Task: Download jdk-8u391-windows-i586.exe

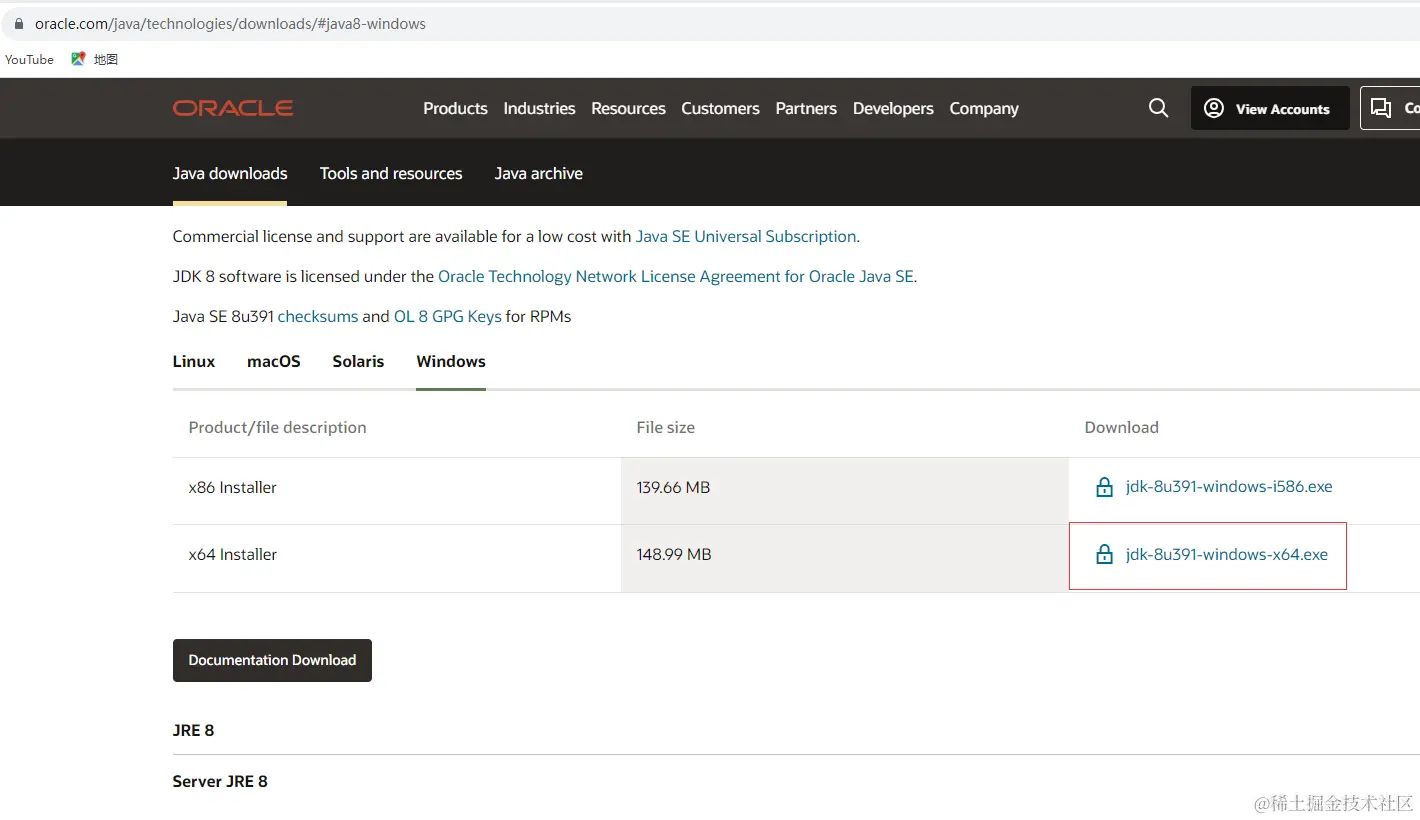Action: tap(1229, 487)
